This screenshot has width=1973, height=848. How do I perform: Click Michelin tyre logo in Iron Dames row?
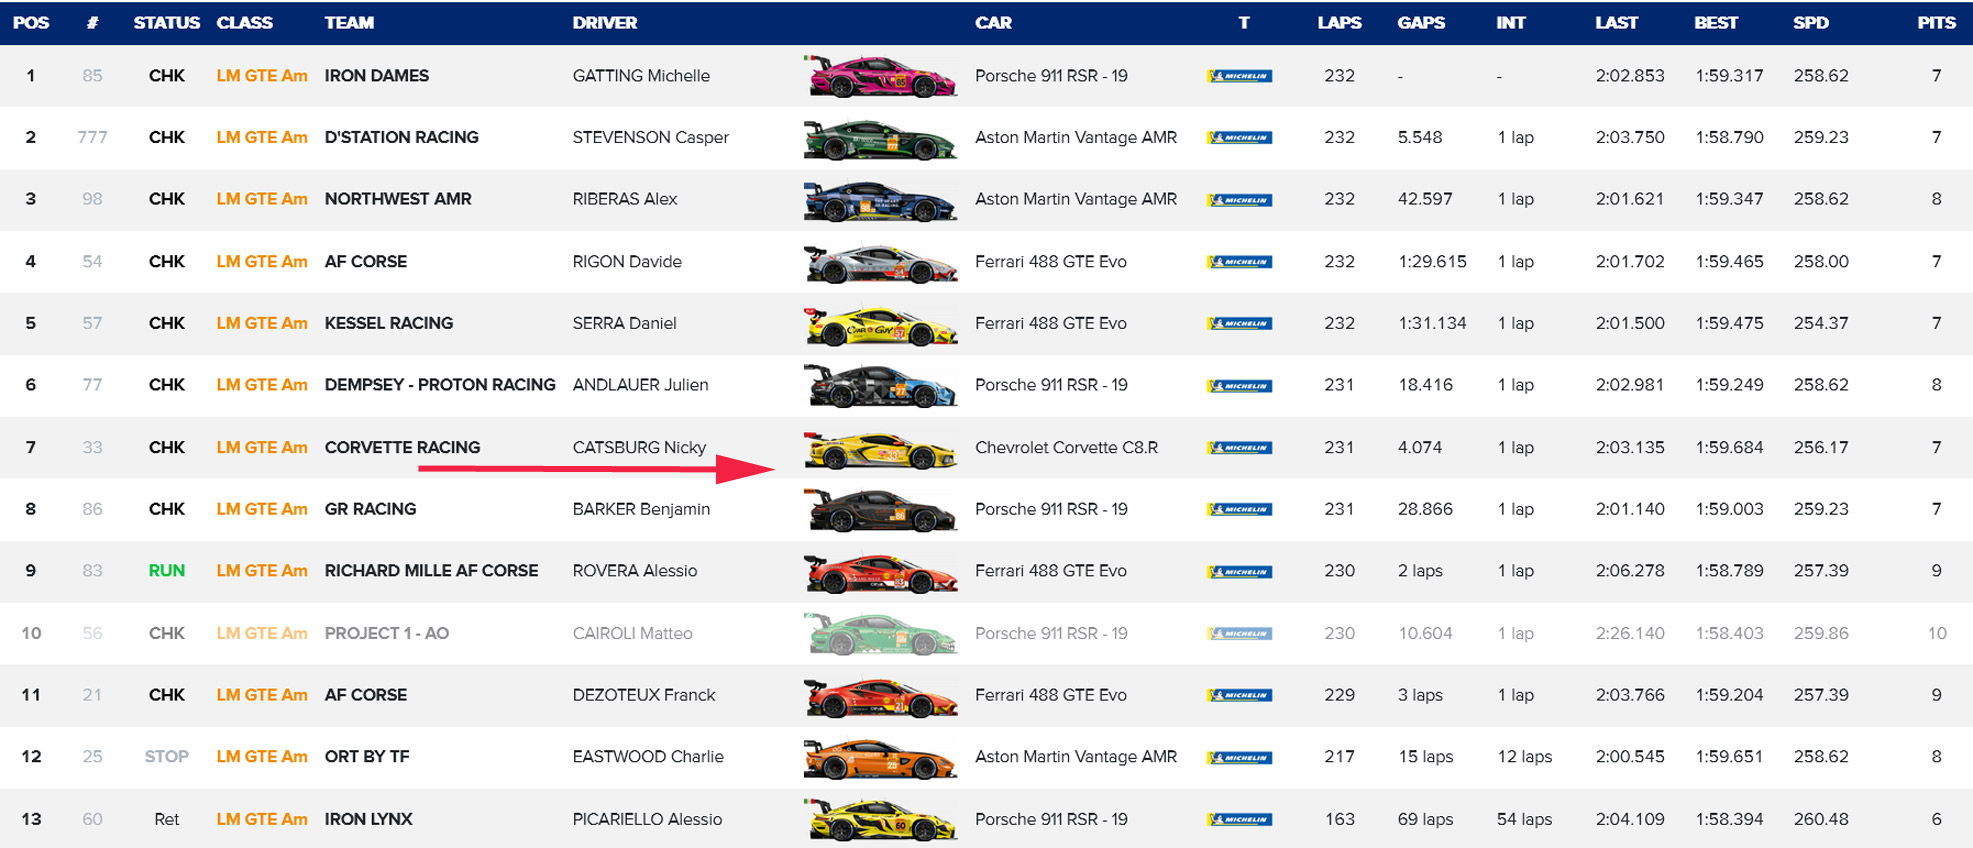pyautogui.click(x=1240, y=76)
